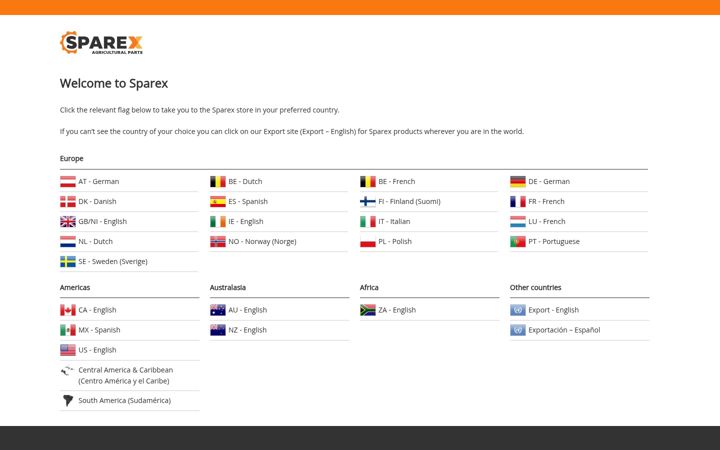The image size is (720, 450).
Task: Select South America (Sudamérica) link
Action: pos(124,400)
